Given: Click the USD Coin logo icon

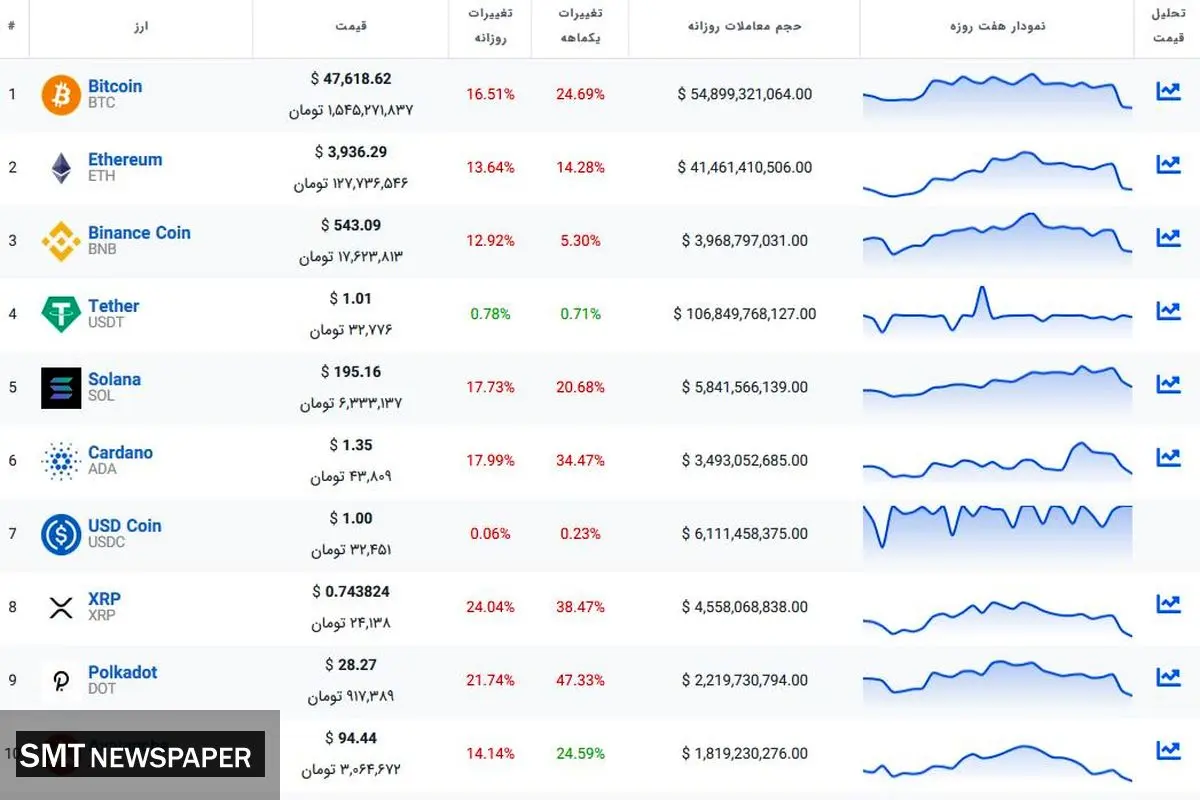Looking at the screenshot, I should pyautogui.click(x=61, y=534).
